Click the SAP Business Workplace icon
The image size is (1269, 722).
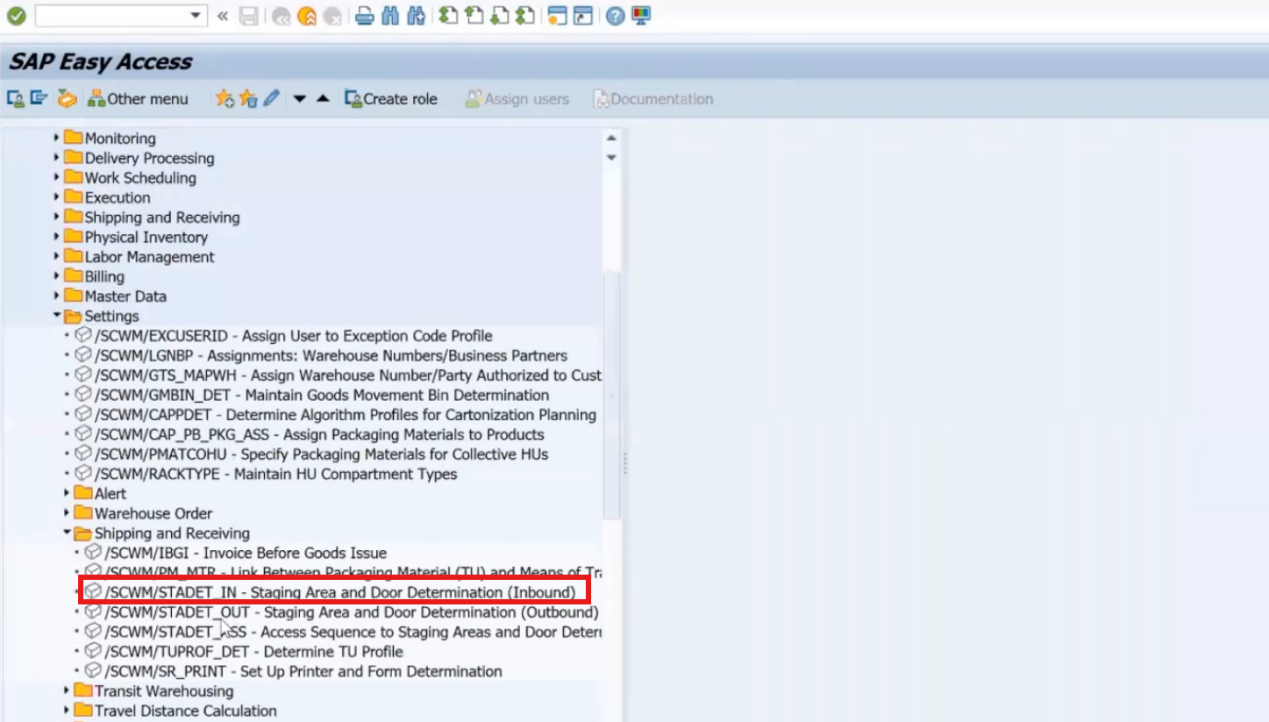click(67, 98)
